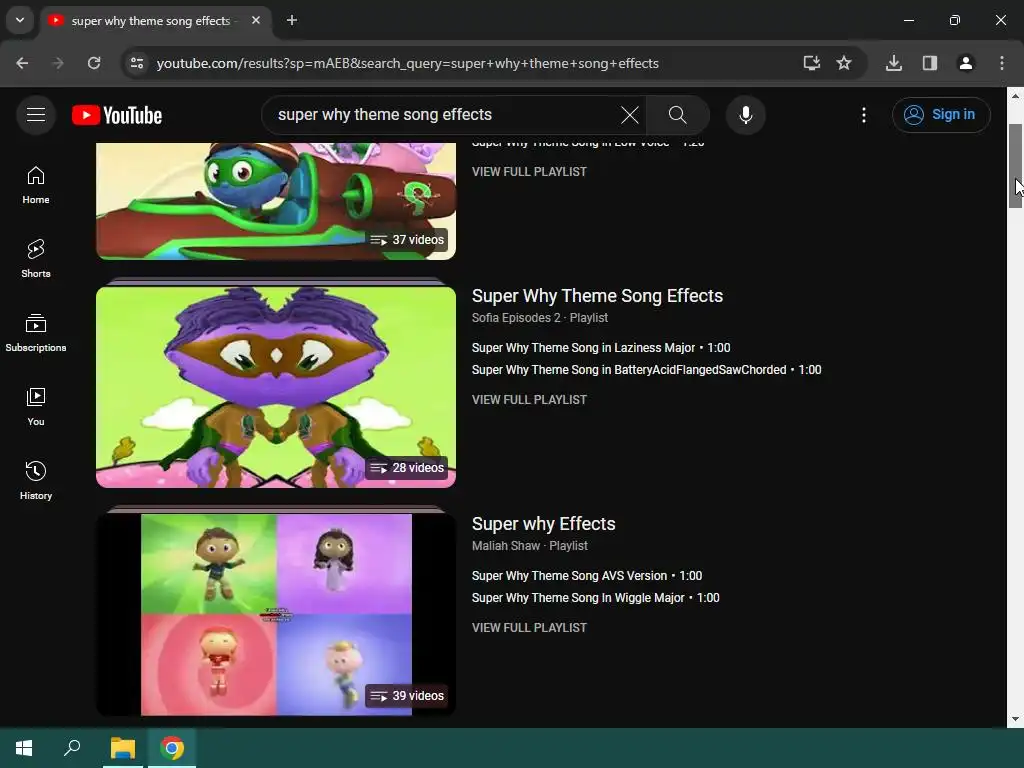The image size is (1024, 768).
Task: View full playlist of the 37 videos playlist
Action: pos(529,172)
